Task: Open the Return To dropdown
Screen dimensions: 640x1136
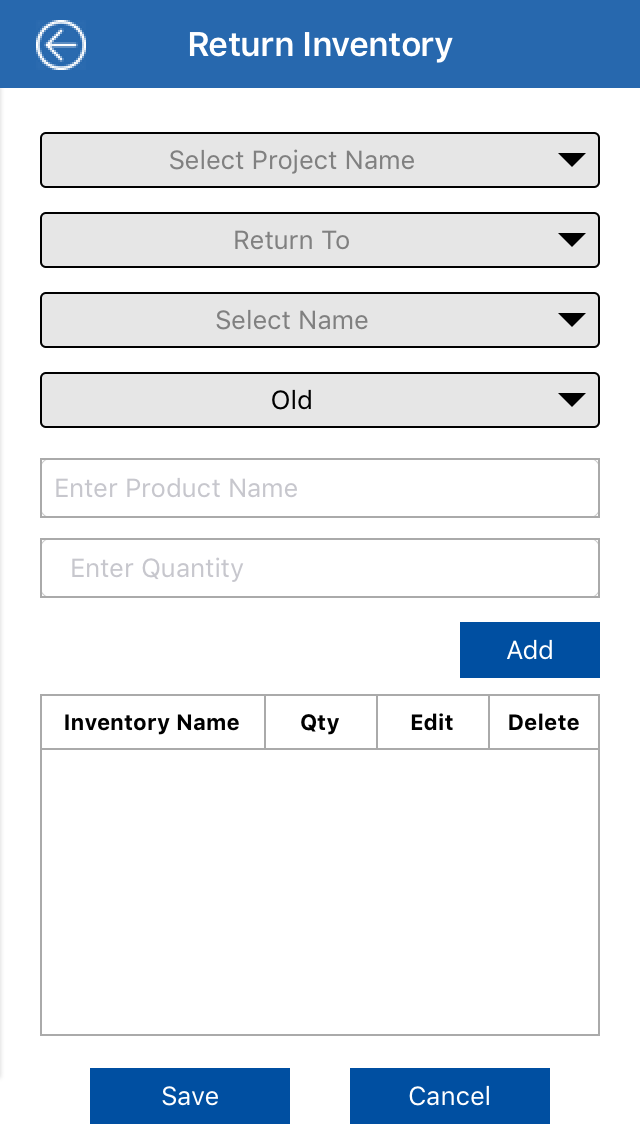Action: point(292,240)
